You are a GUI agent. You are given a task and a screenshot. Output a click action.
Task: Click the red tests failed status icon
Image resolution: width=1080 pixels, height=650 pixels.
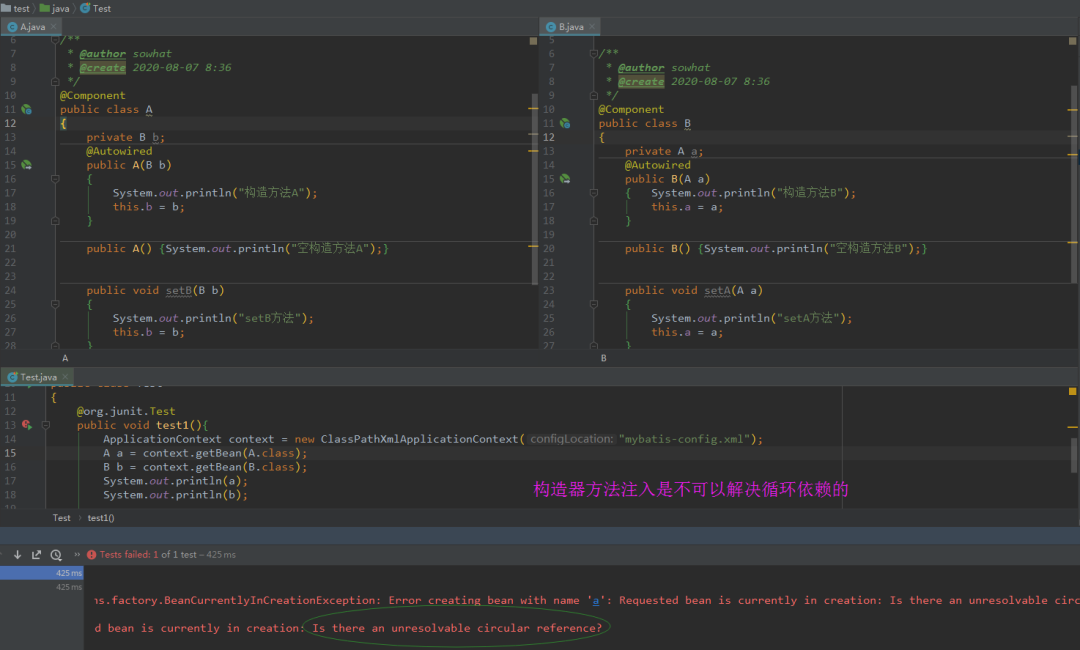tap(92, 554)
